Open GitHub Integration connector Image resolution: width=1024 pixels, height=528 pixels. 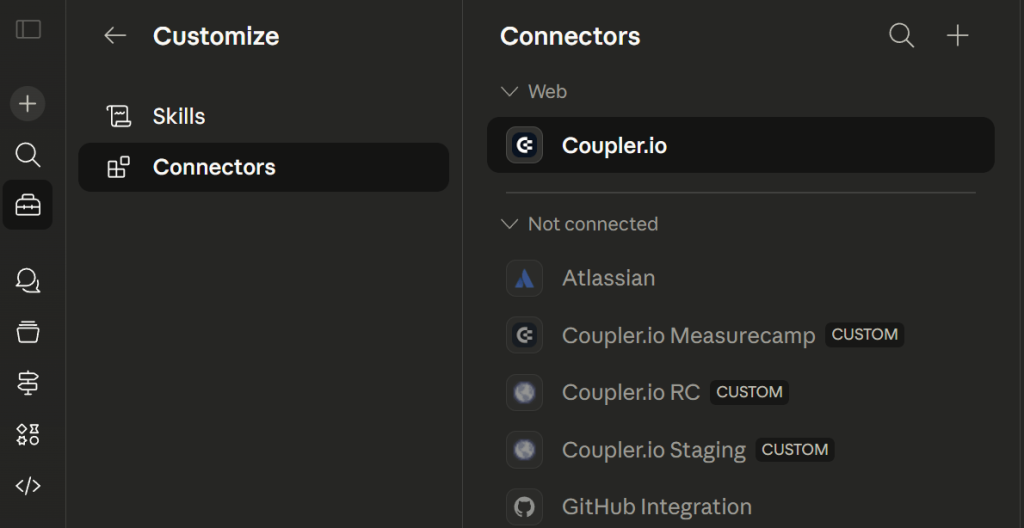[x=656, y=507]
